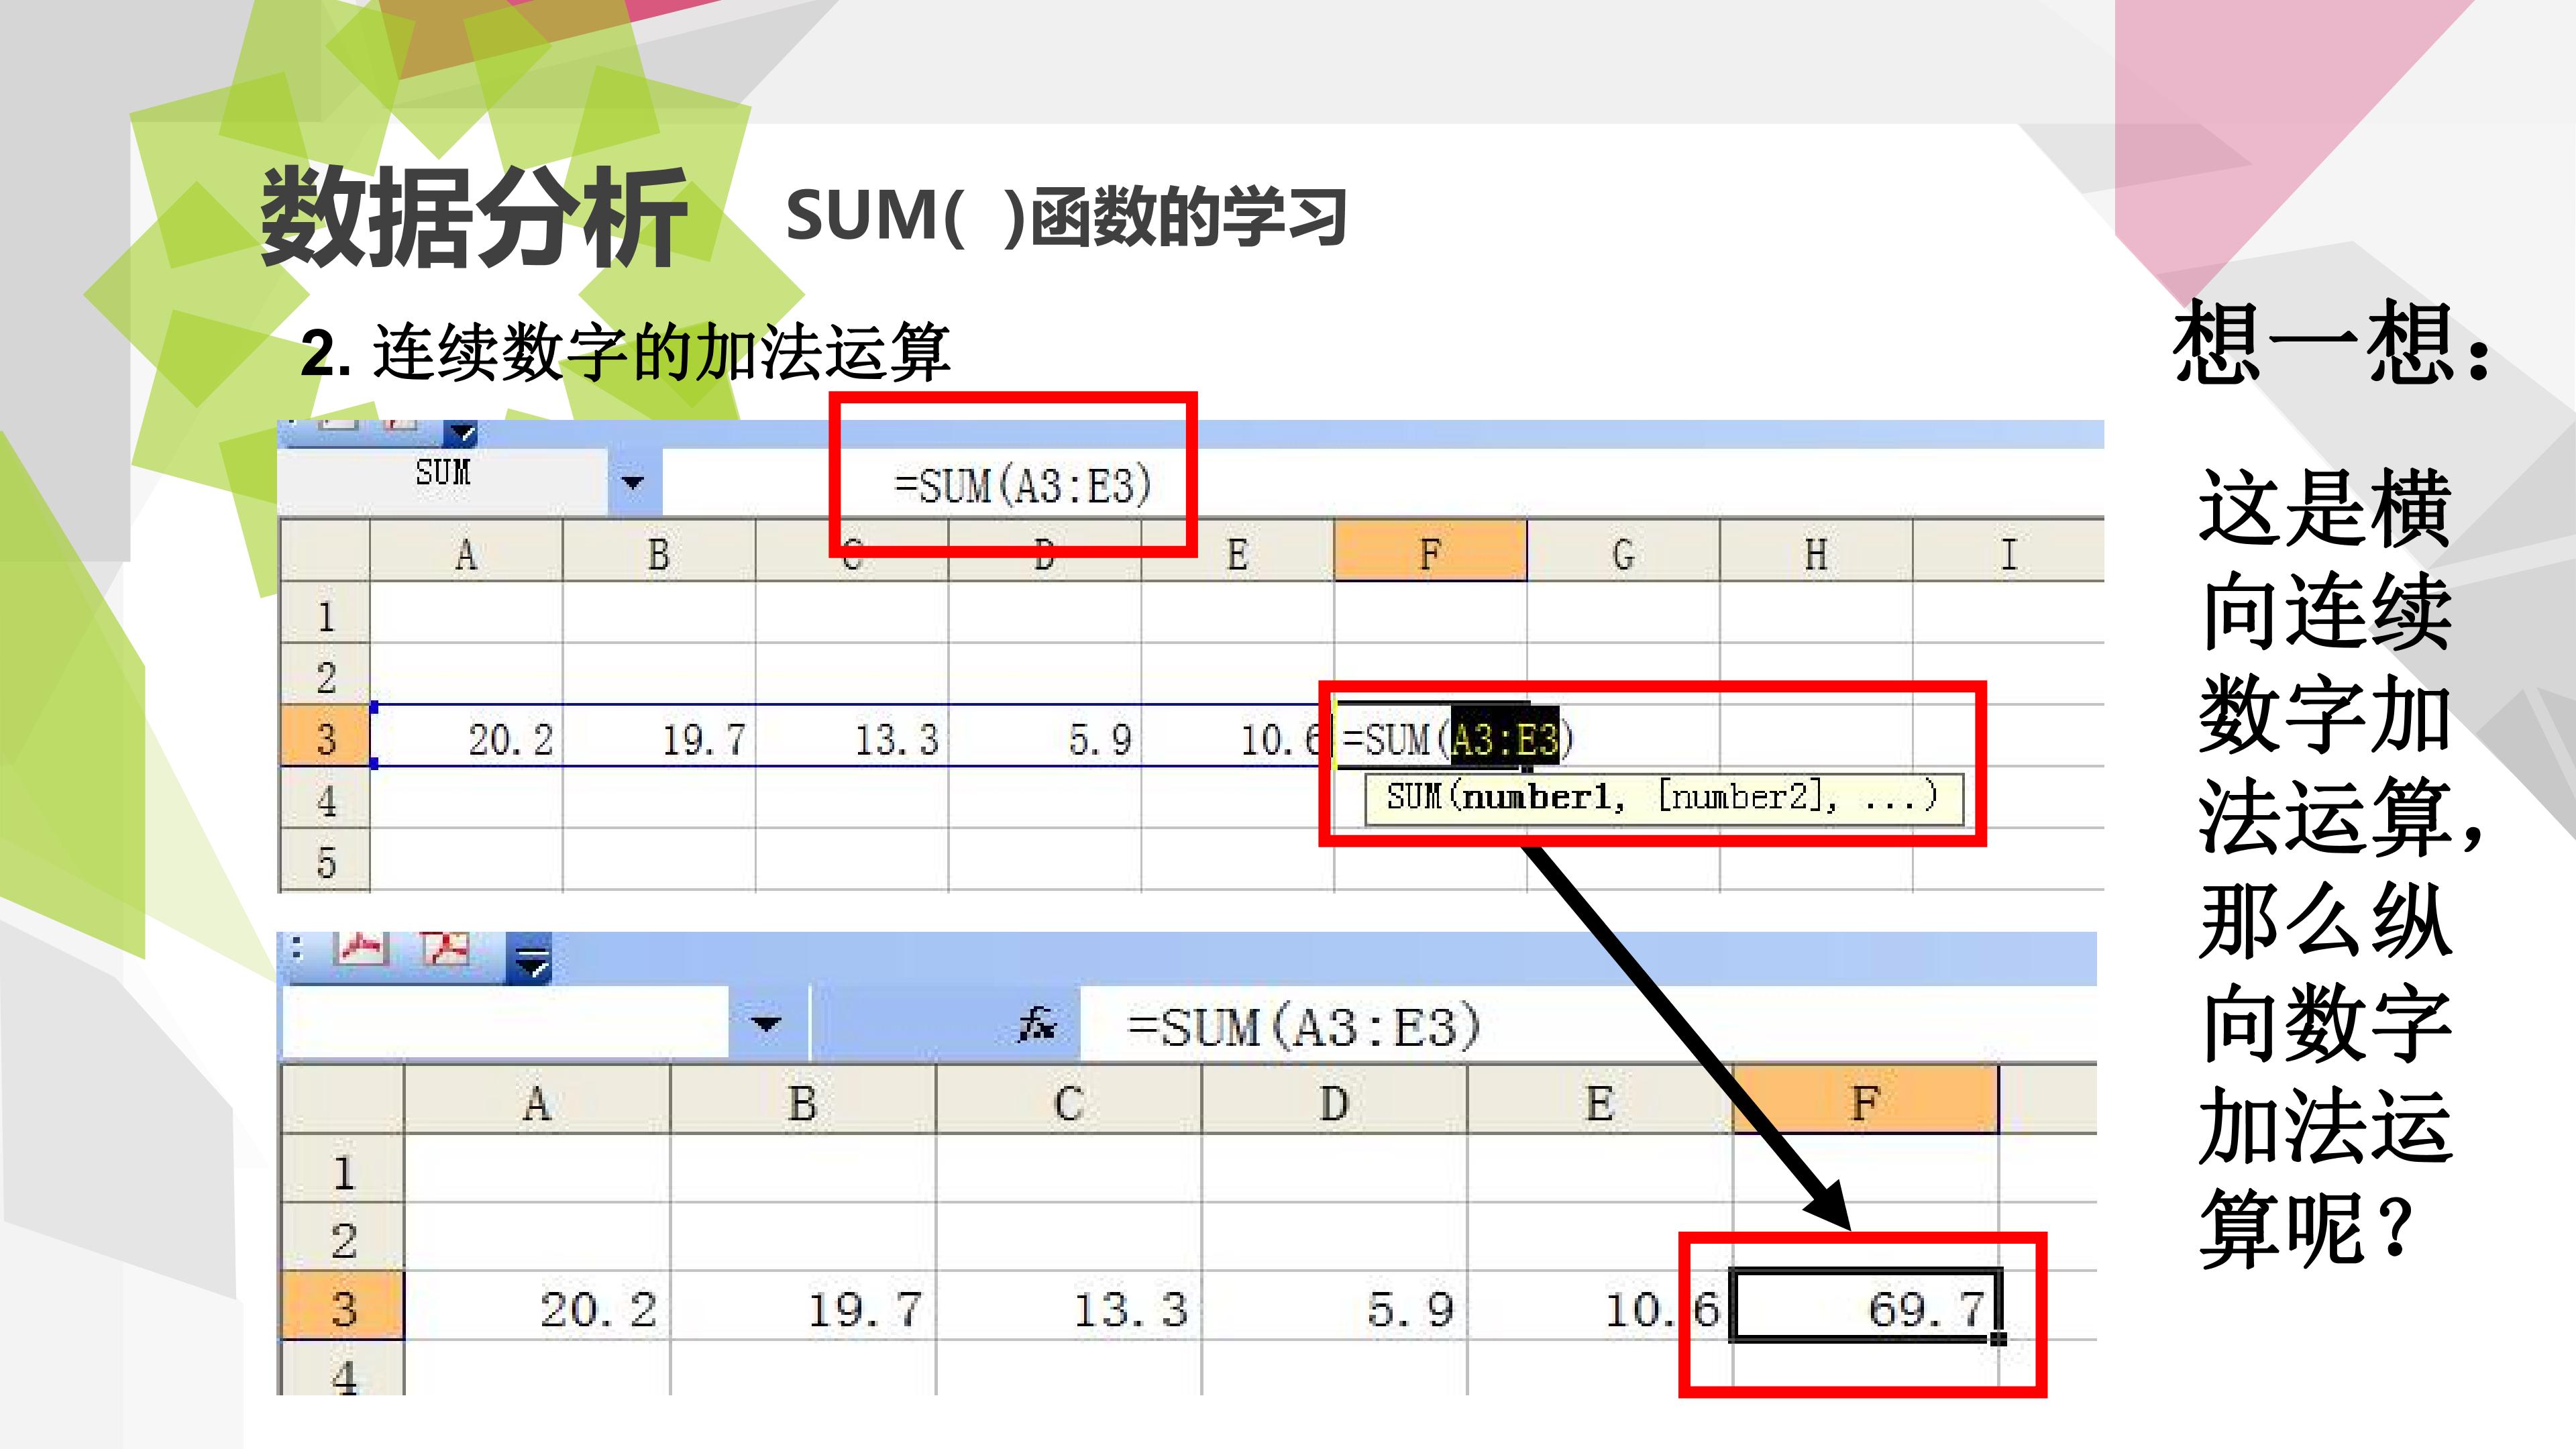Select column G header in upper spreadsheet

pyautogui.click(x=1624, y=552)
